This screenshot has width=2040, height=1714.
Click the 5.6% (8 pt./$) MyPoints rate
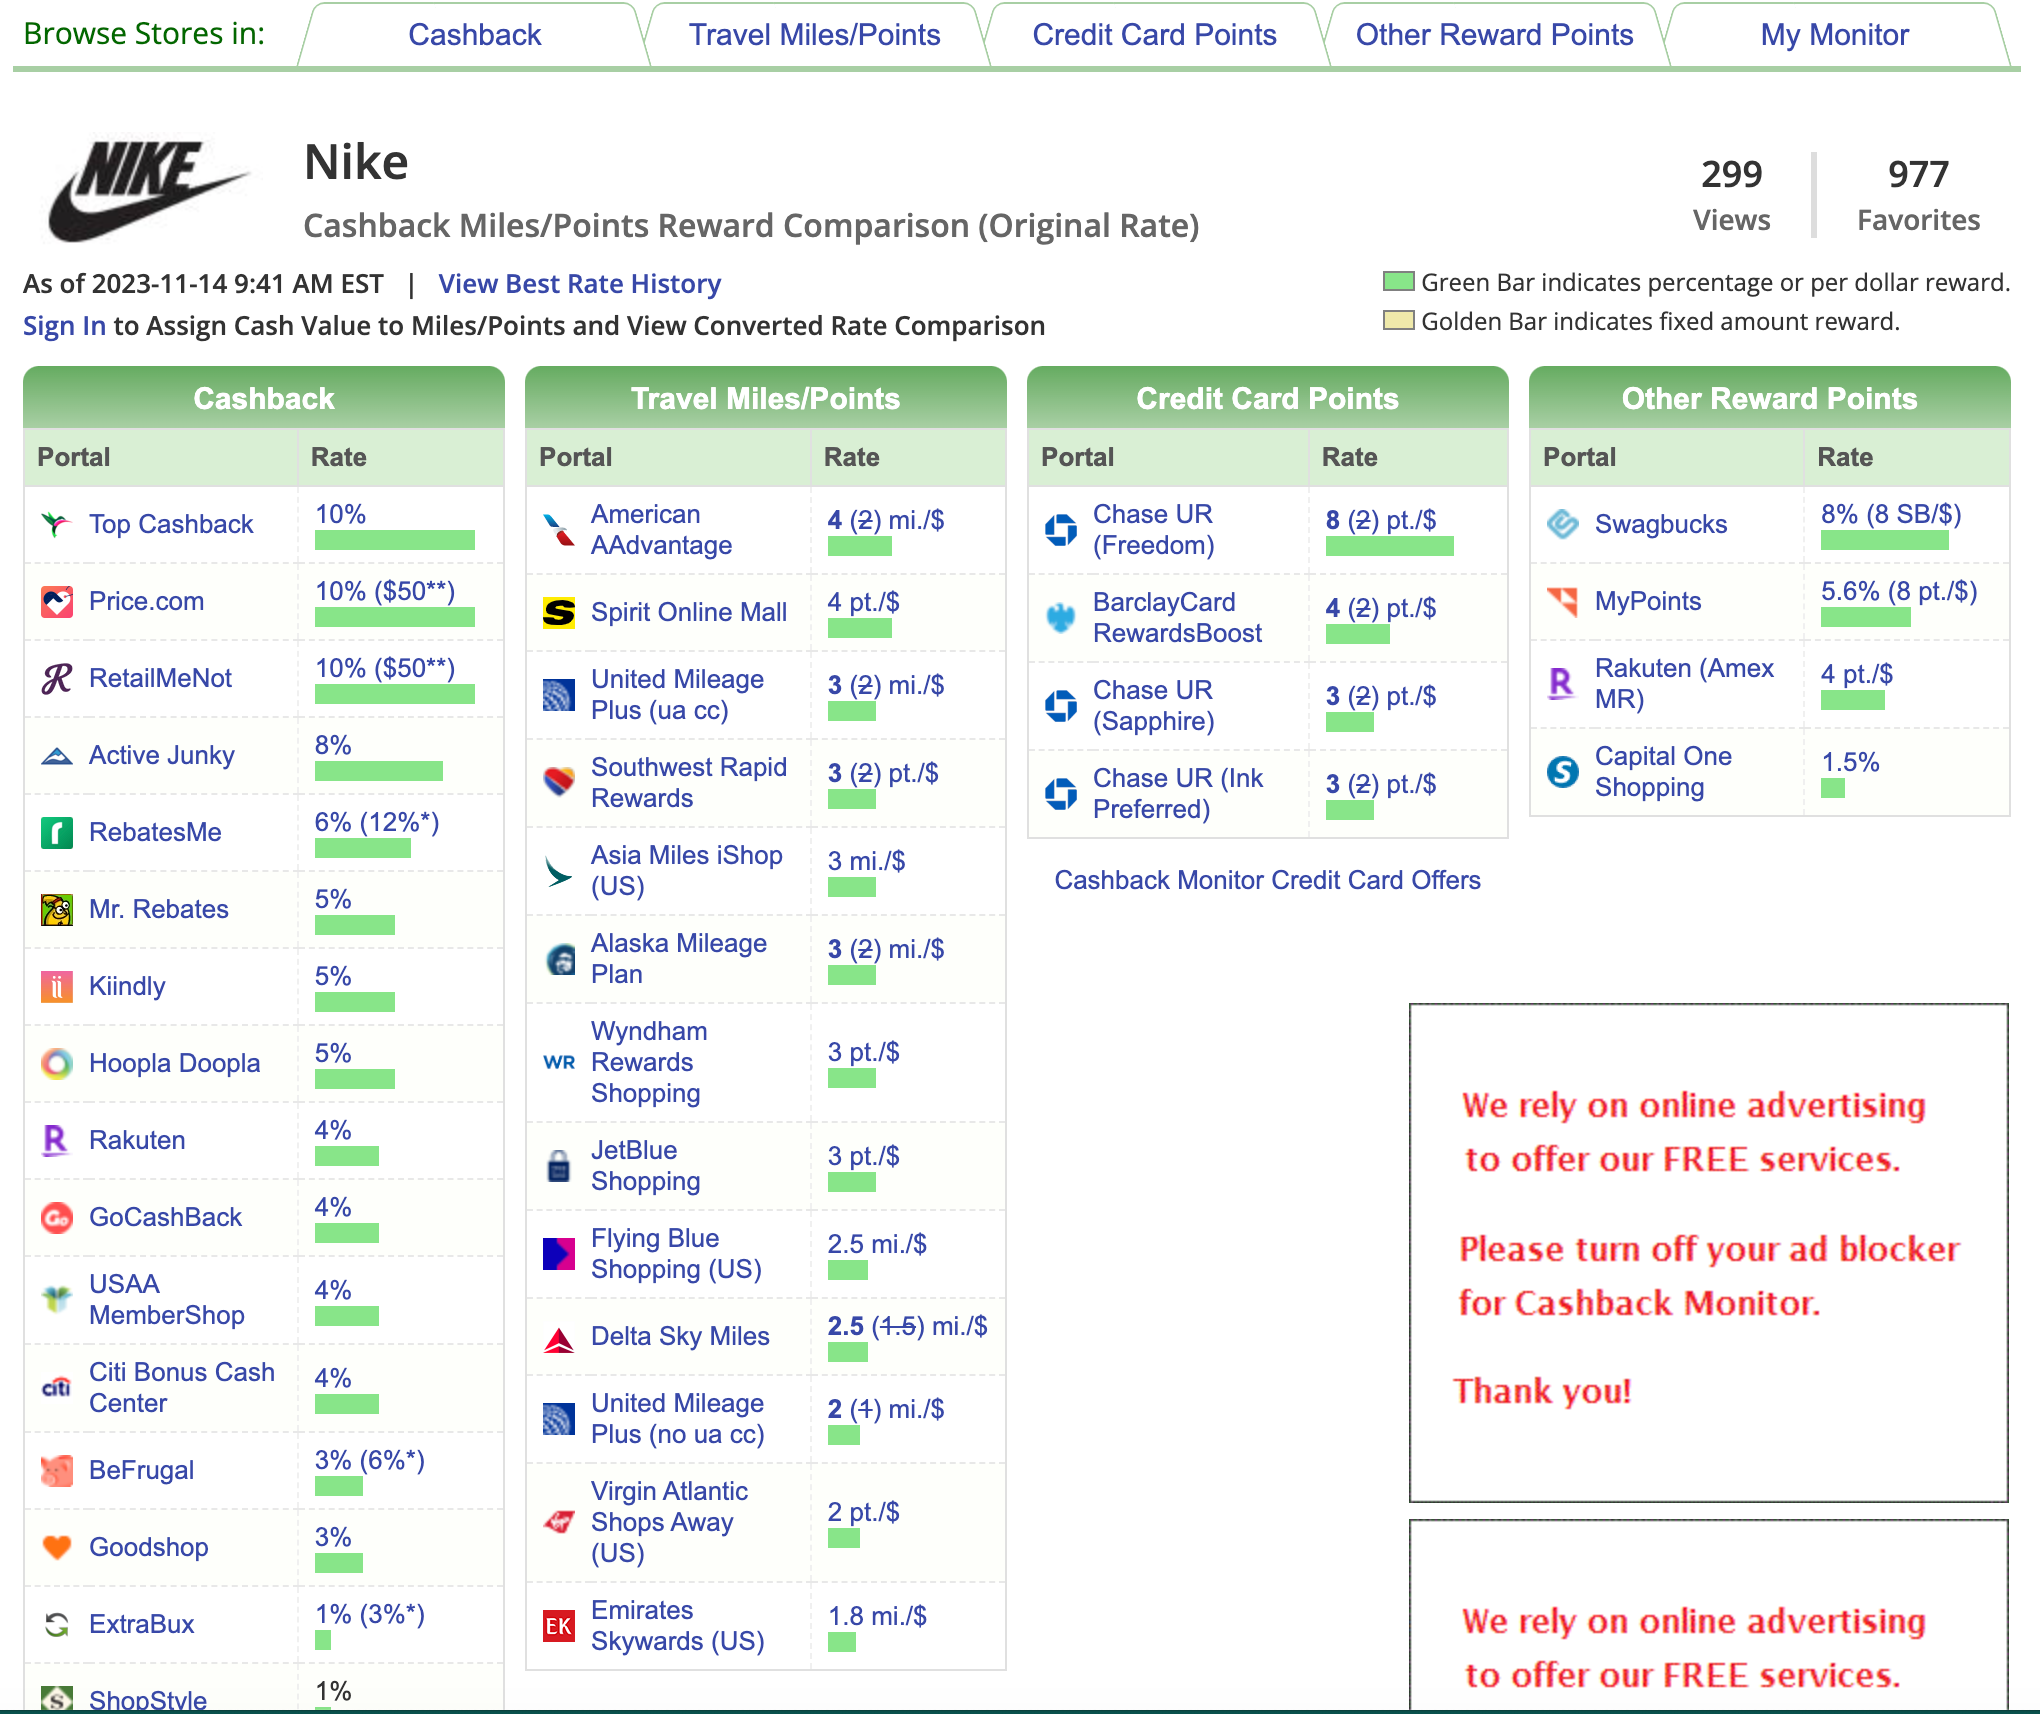[x=1899, y=591]
